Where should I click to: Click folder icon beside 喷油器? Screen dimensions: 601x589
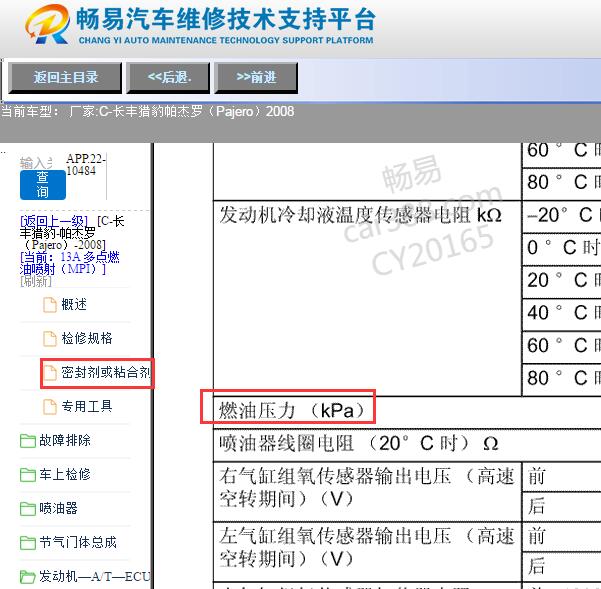point(28,509)
